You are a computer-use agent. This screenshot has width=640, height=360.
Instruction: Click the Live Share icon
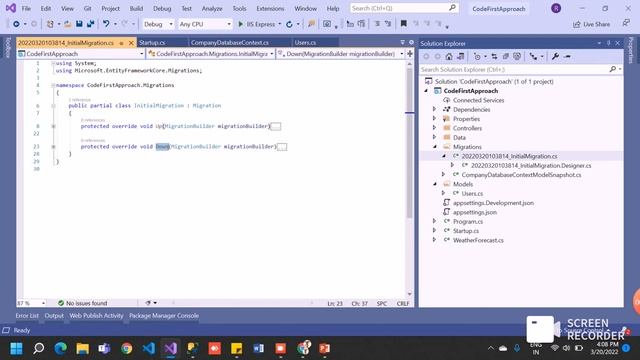(x=592, y=24)
